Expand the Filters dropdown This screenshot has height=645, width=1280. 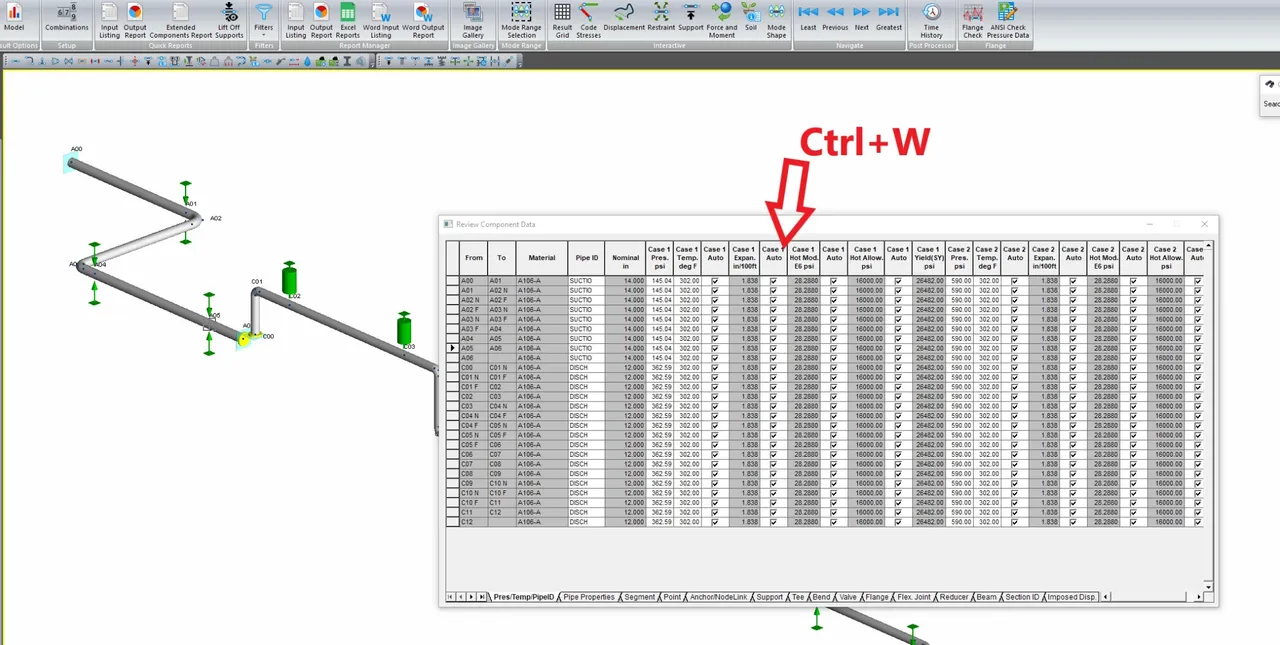click(264, 20)
